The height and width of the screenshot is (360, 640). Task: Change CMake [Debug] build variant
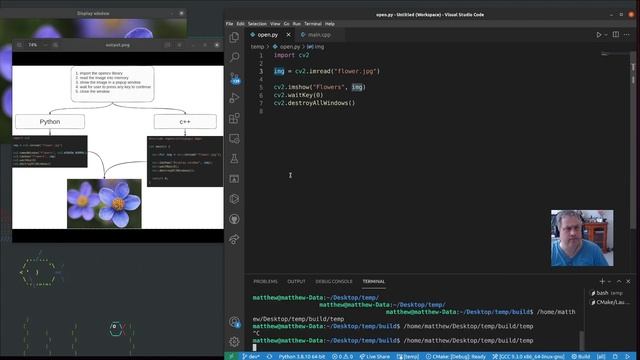pyautogui.click(x=456, y=356)
